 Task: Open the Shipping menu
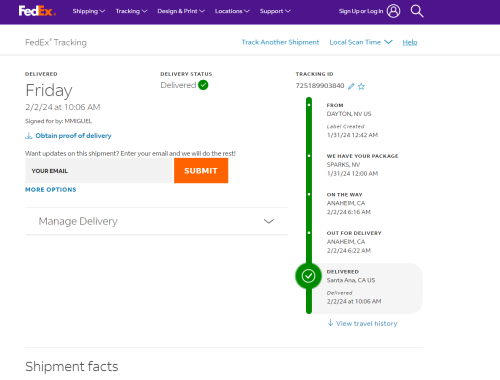89,11
